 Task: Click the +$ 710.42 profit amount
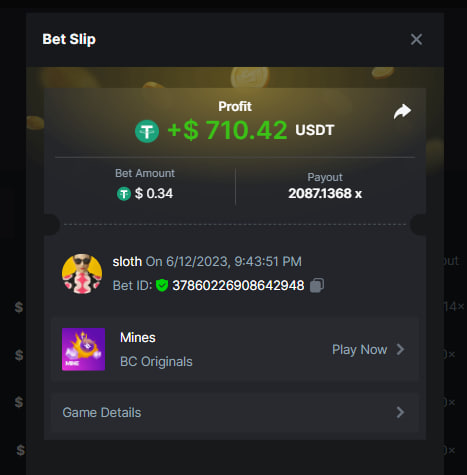tap(227, 130)
